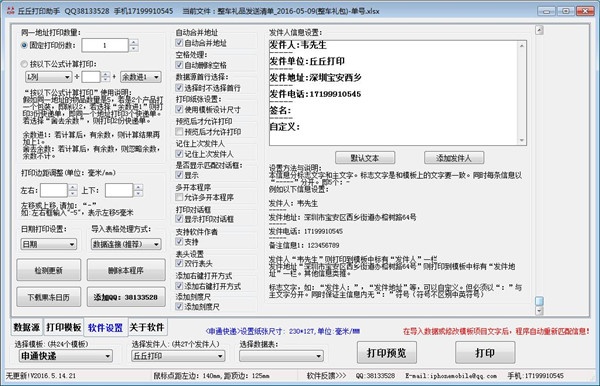This screenshot has height=386, width=600.
Task: Click 发件电话:17199910545 line in text area
Action: click(x=315, y=94)
